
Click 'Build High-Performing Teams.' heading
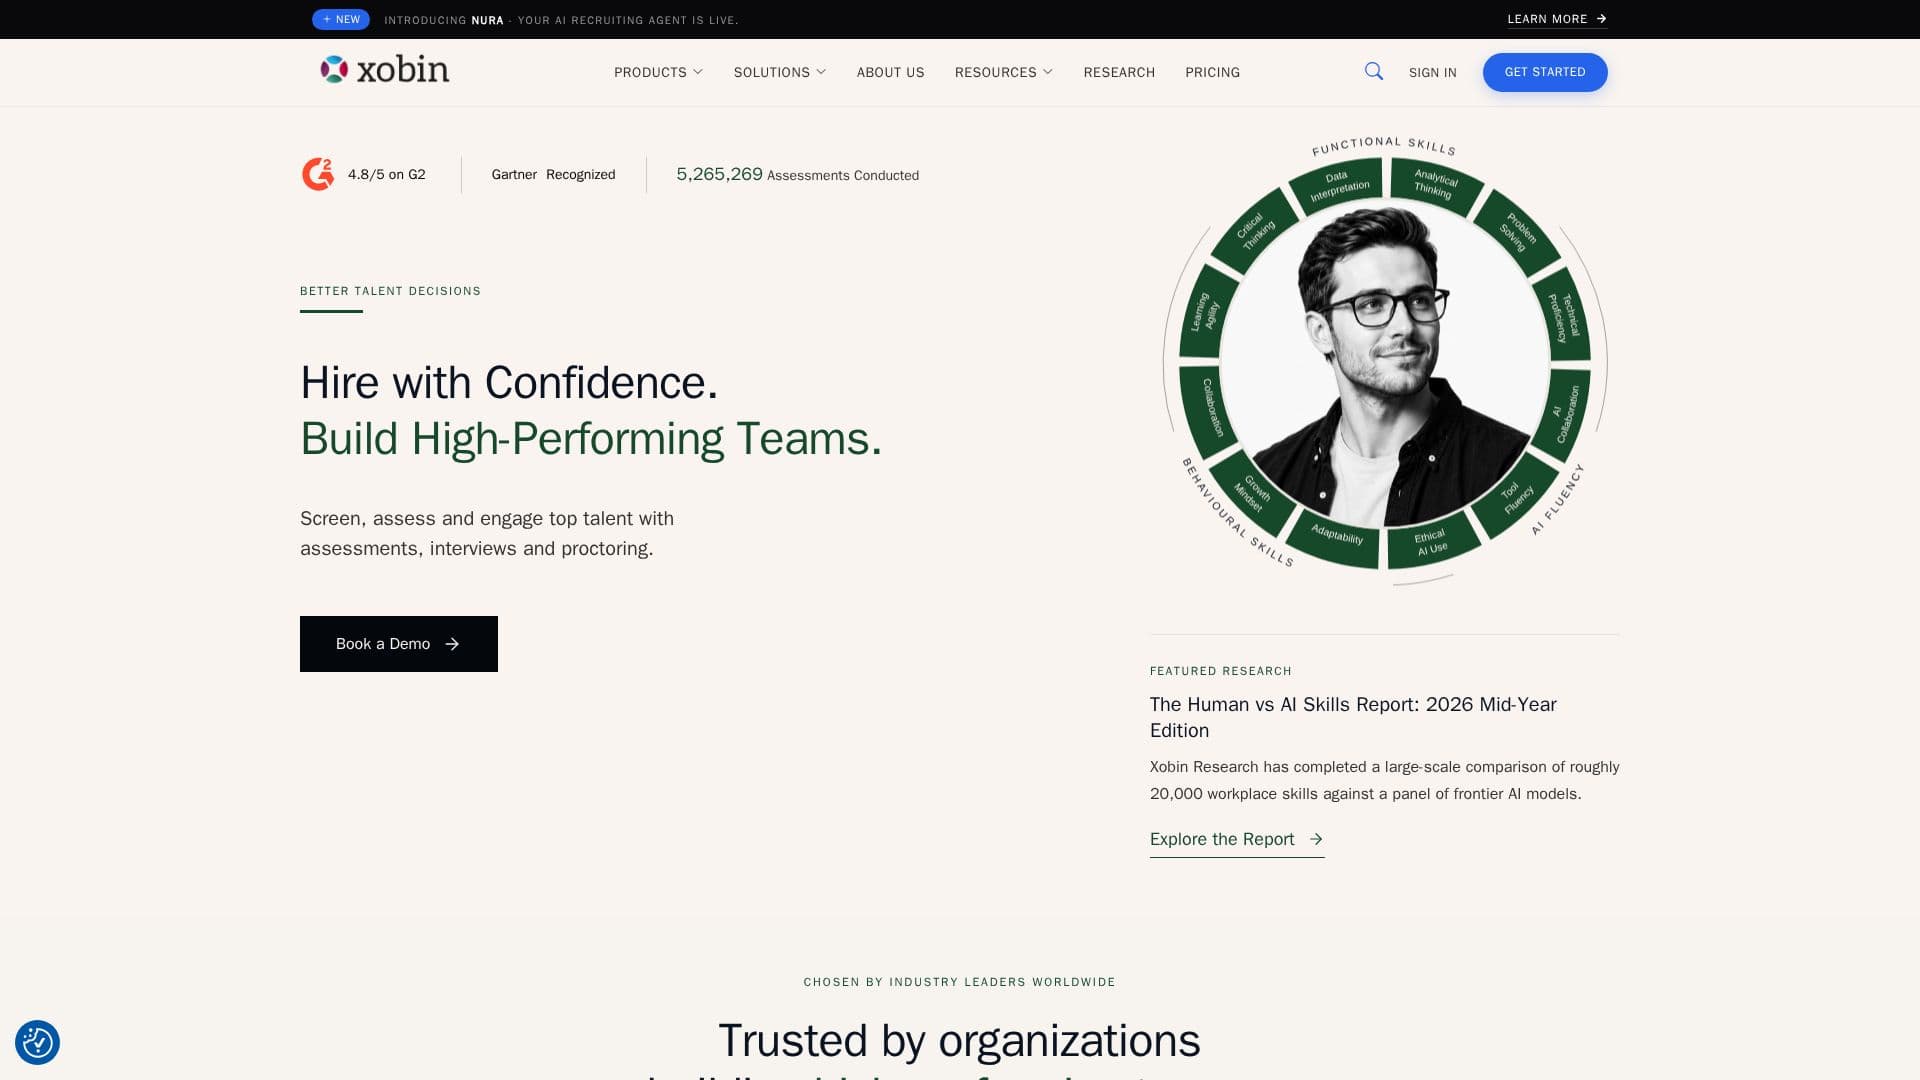(x=591, y=439)
